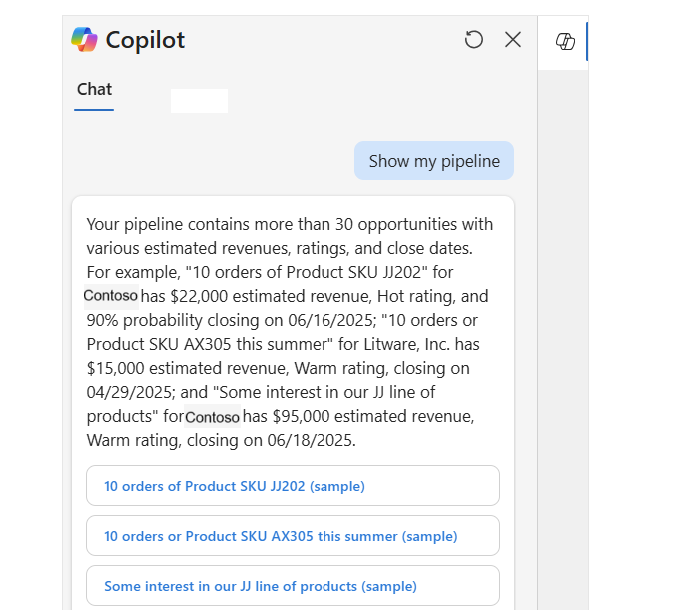Viewport: 692px width, 610px height.
Task: Click the colorful Copilot logo
Action: [84, 39]
